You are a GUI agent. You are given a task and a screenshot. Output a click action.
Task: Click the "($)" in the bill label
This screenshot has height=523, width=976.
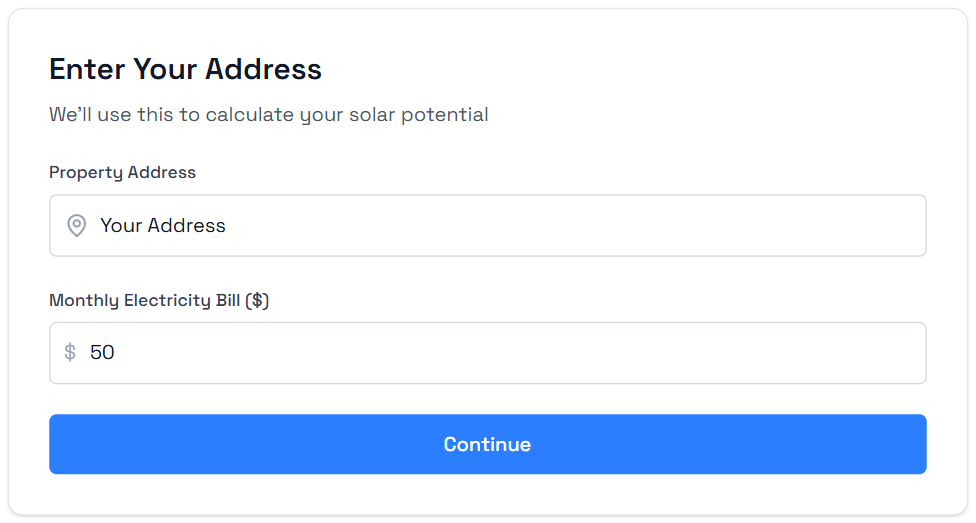[257, 300]
